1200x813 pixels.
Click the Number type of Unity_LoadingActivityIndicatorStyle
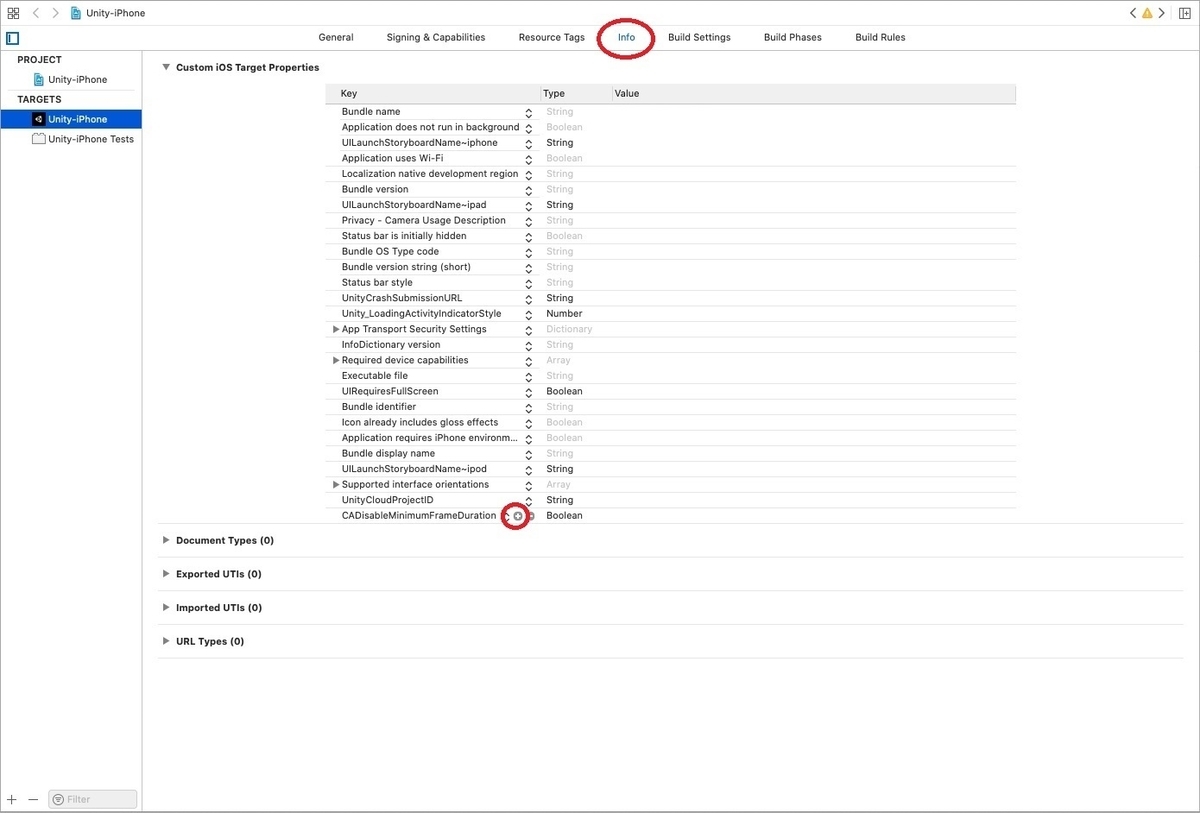pos(564,313)
